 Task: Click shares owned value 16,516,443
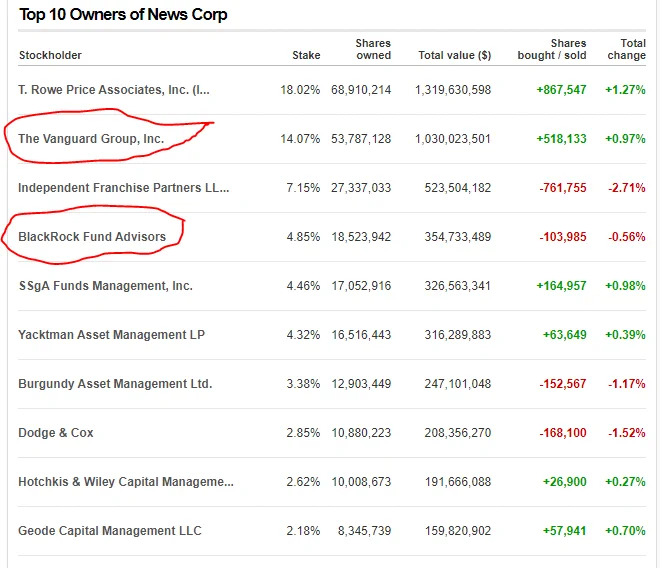(x=361, y=335)
